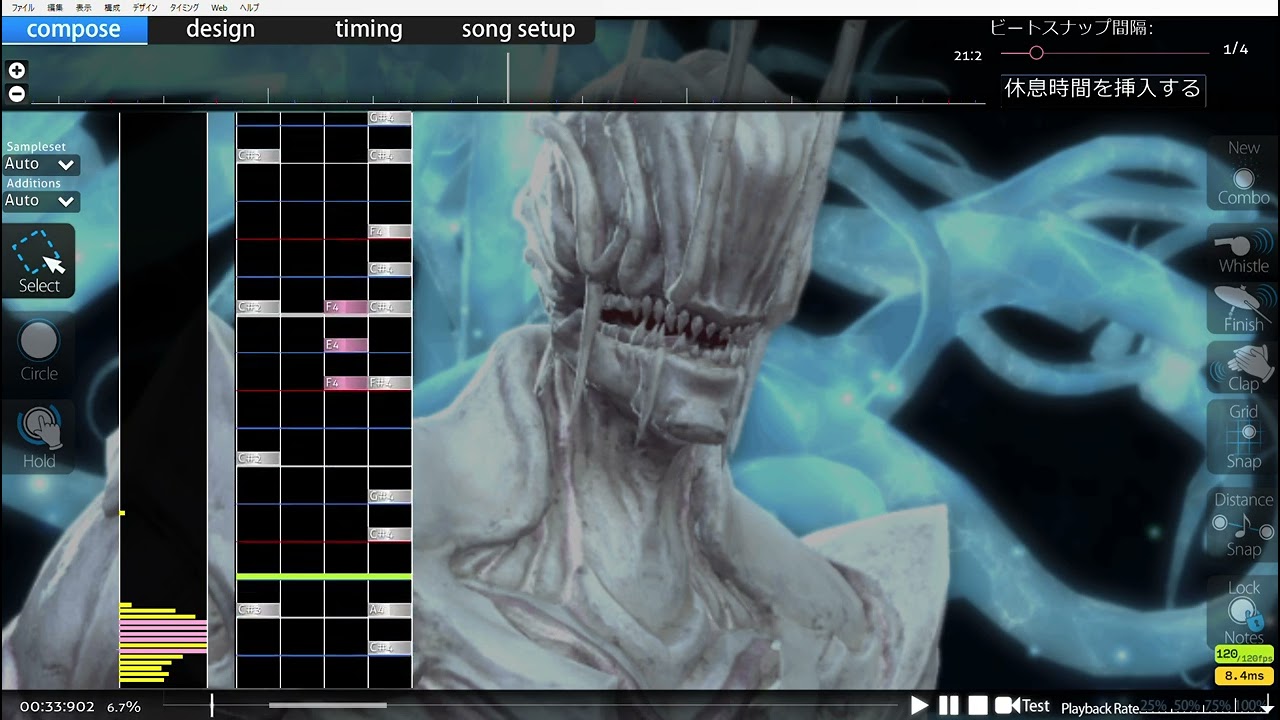Screen dimensions: 1280x720
Task: Click the note density overview strip
Action: pos(163,400)
